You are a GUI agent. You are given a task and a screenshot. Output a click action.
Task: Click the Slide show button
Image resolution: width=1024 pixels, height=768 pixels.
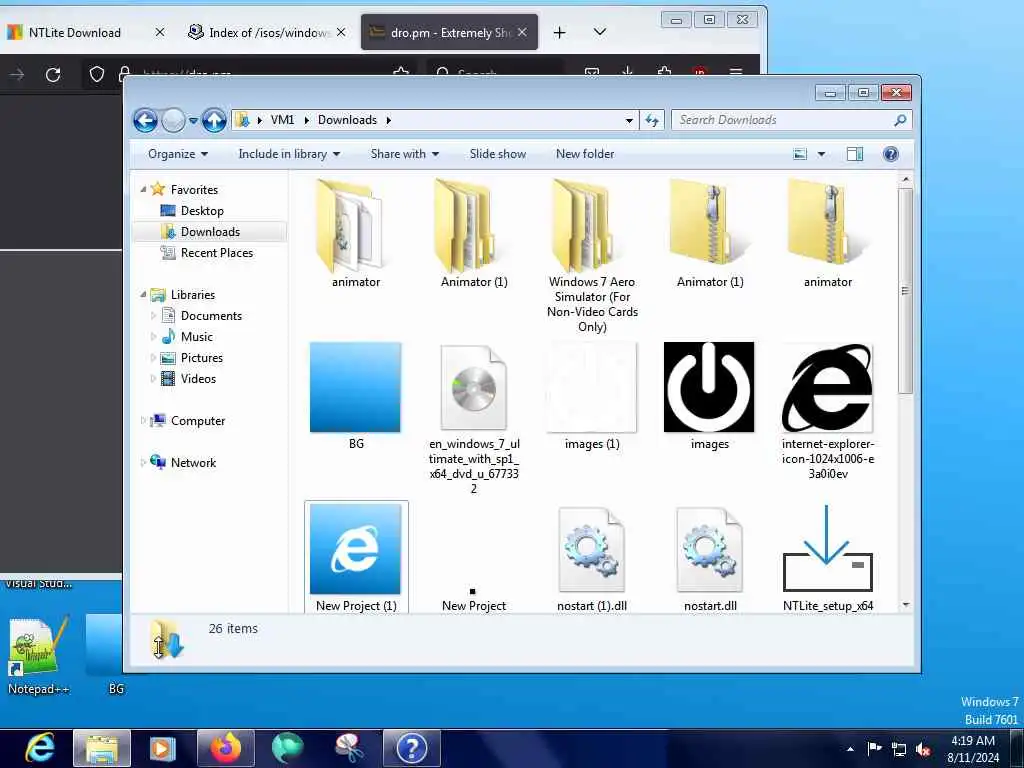pyautogui.click(x=498, y=154)
